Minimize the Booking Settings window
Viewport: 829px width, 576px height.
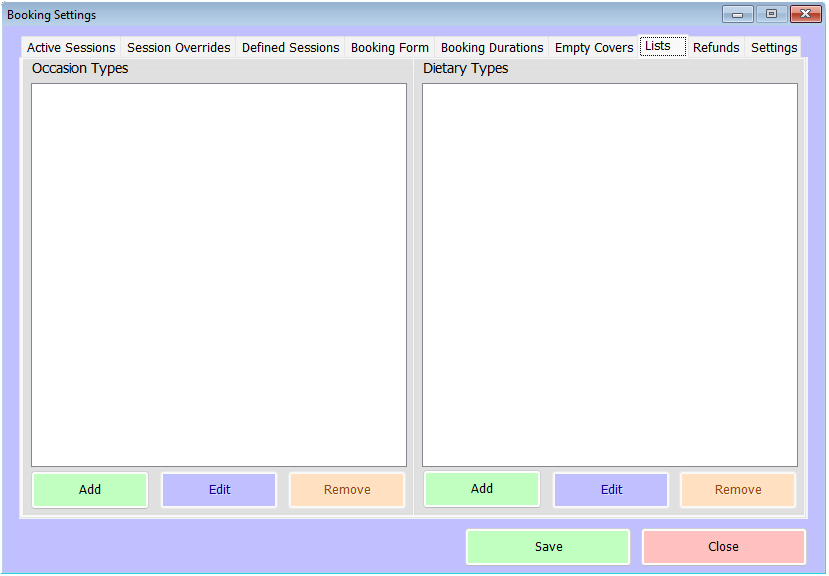(737, 14)
